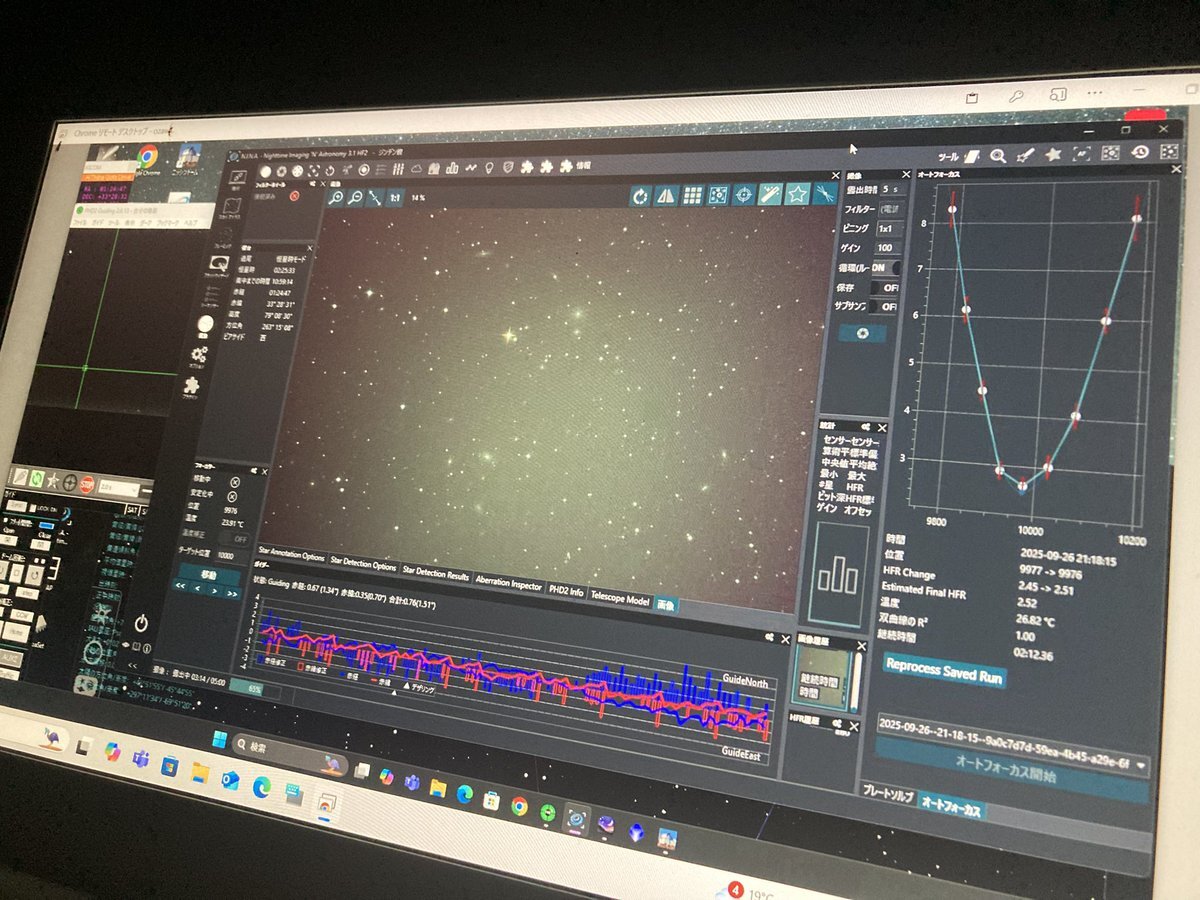Enable the crosshair bullseye icon
Image resolution: width=1200 pixels, height=900 pixels.
point(744,195)
